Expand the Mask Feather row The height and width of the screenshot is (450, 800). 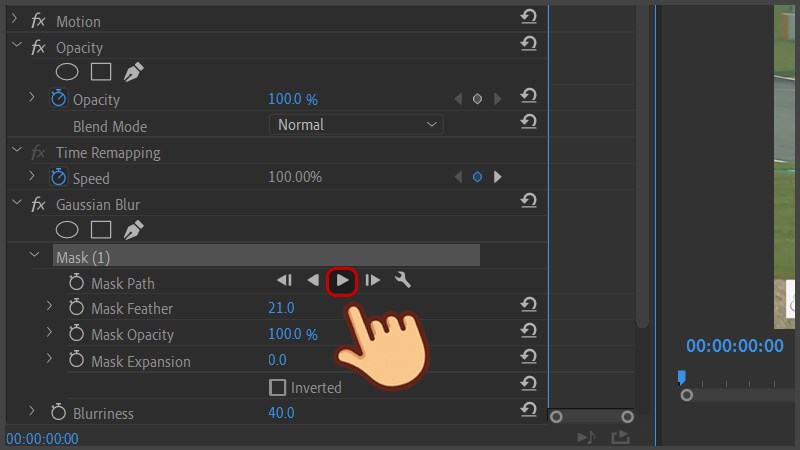pyautogui.click(x=49, y=306)
